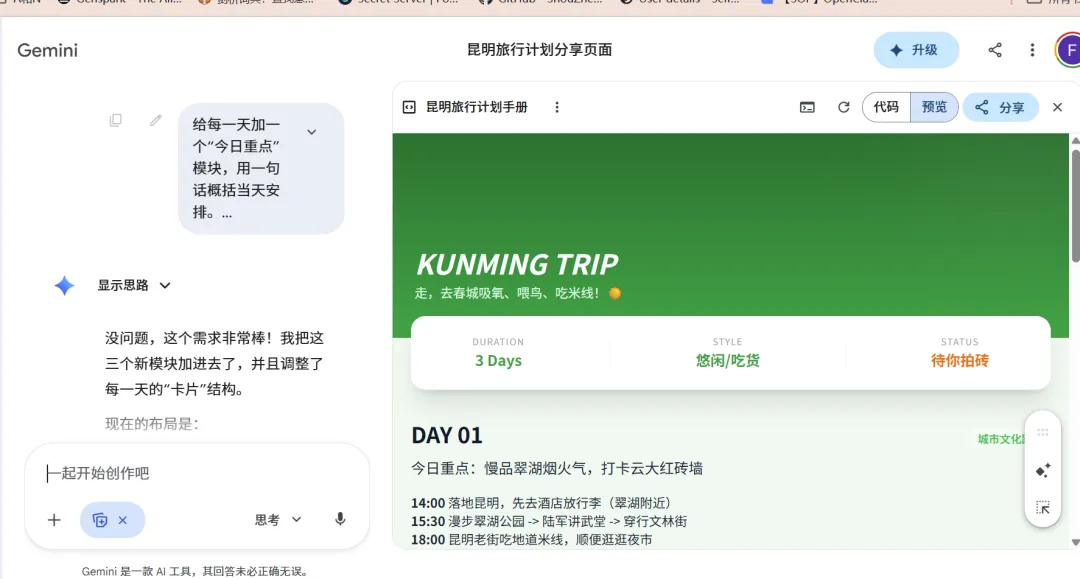Click the canvas tool chip icon

coord(100,520)
